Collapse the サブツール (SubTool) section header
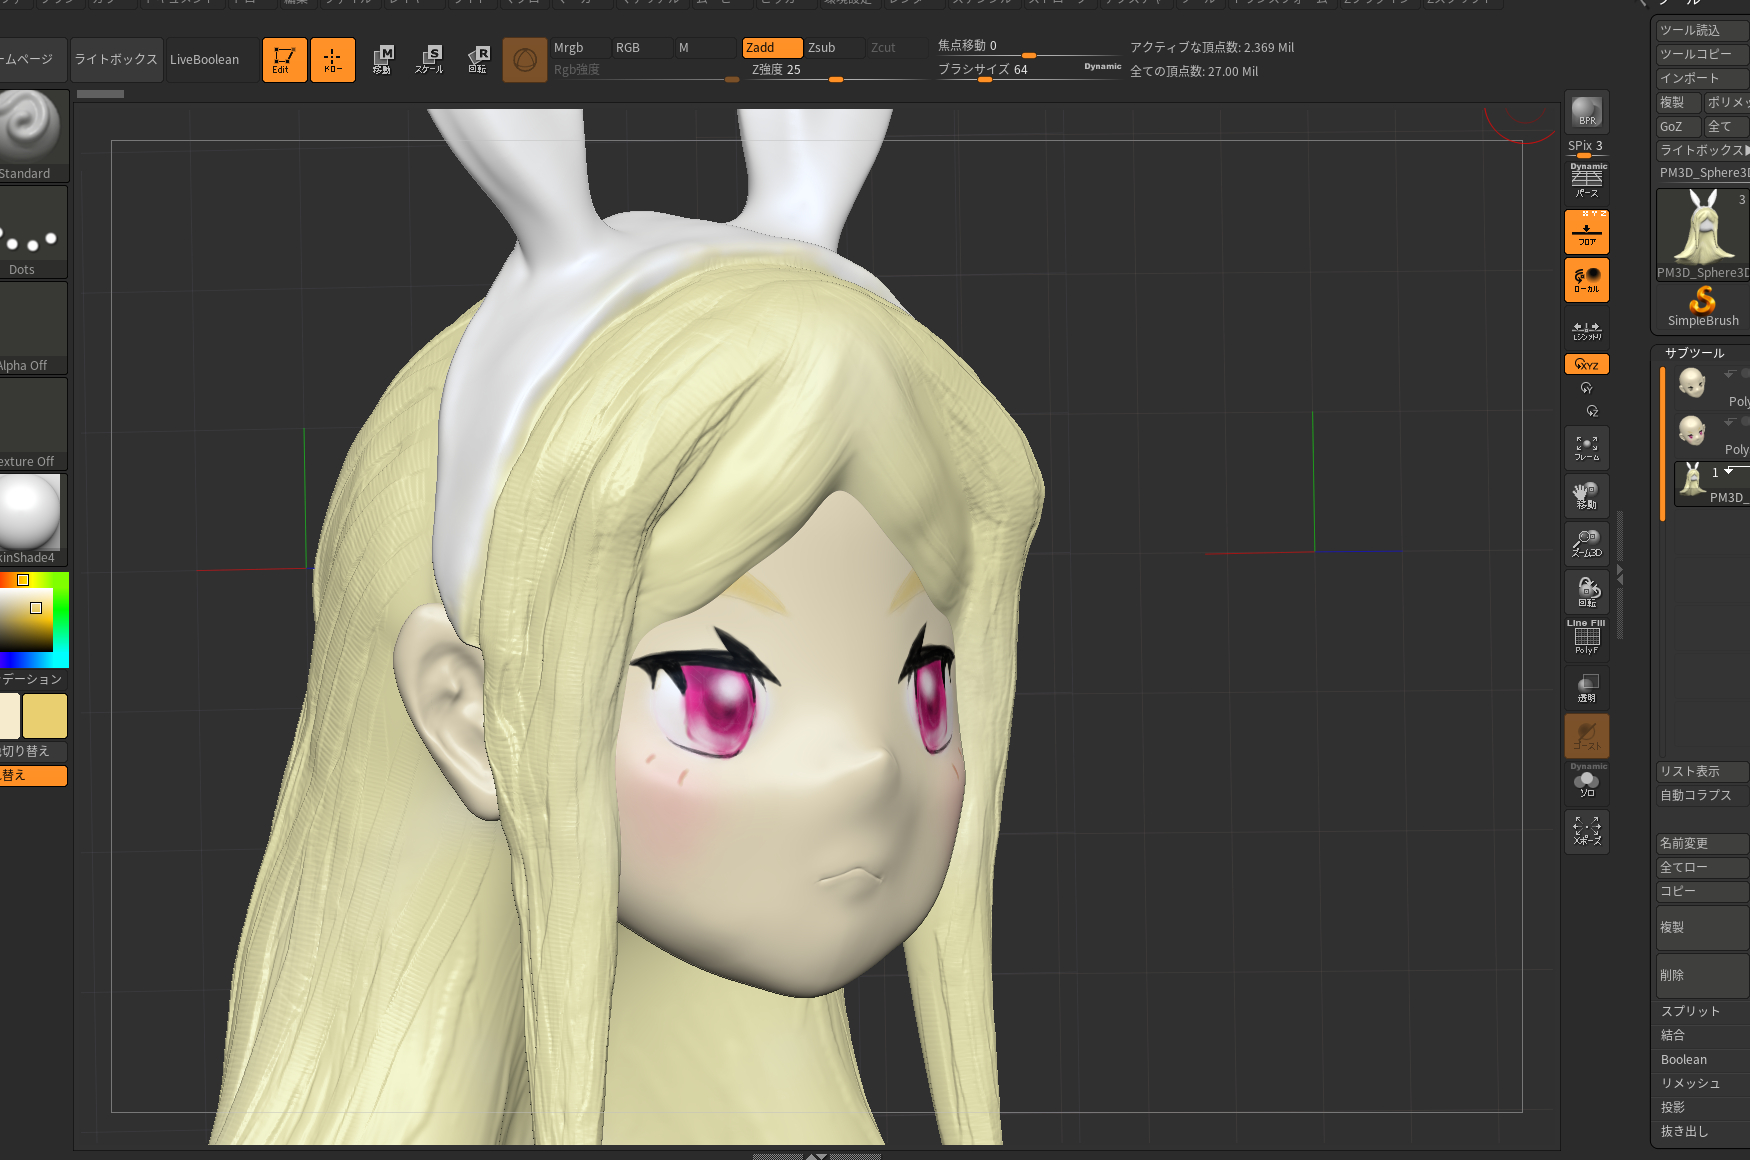Screen dimensions: 1750x1160 1694,353
